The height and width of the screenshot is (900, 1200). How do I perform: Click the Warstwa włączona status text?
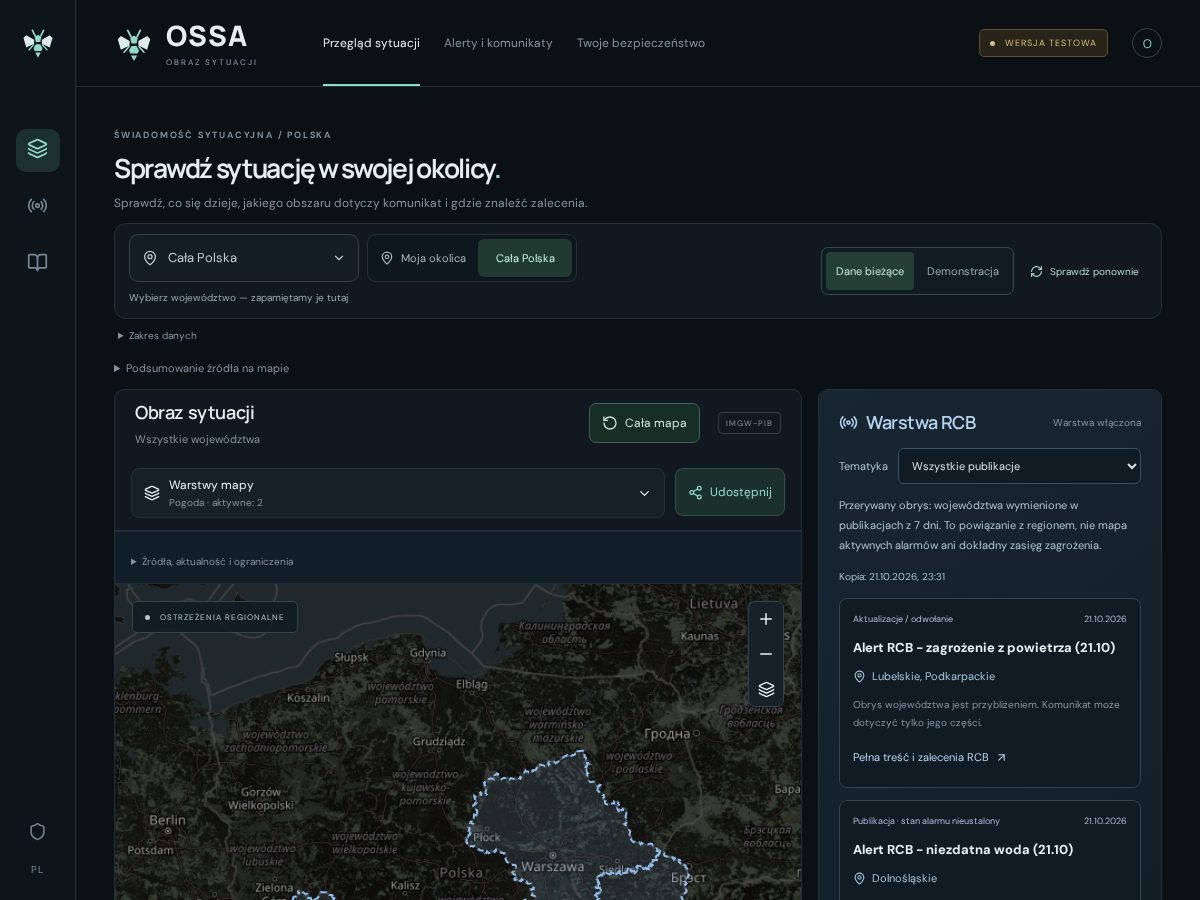(1097, 423)
